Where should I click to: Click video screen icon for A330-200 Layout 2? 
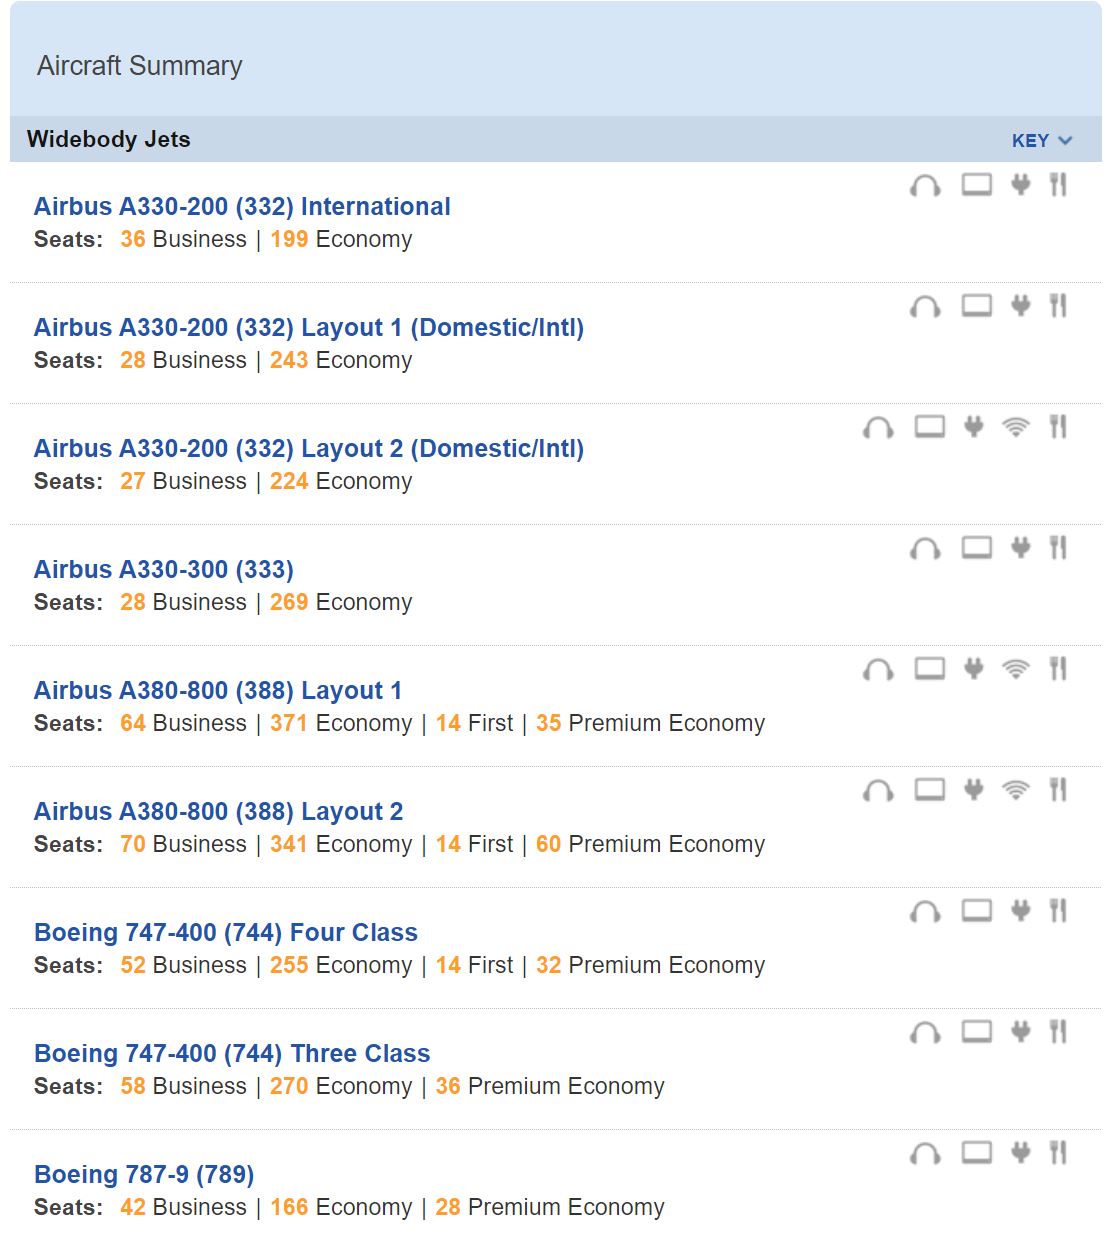point(930,427)
